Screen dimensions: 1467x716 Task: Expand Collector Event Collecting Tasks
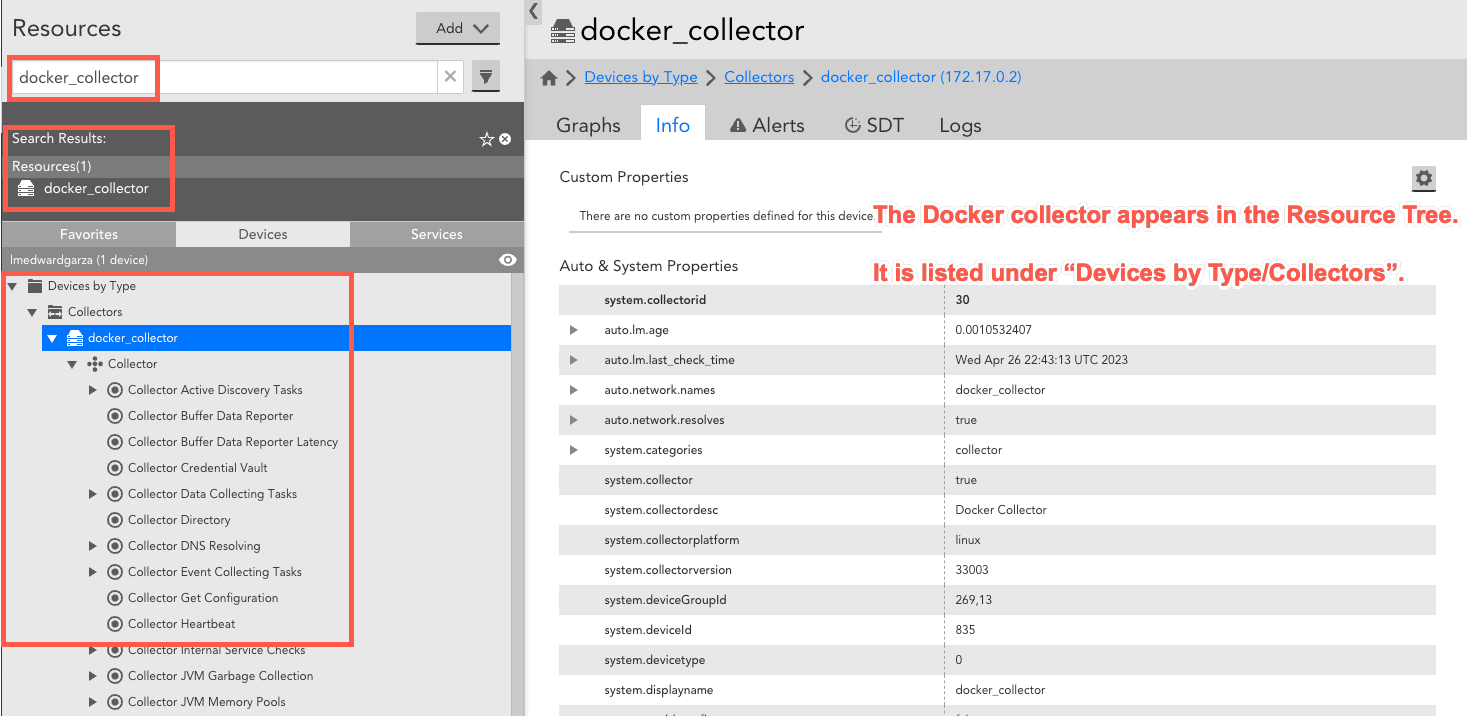pos(93,572)
